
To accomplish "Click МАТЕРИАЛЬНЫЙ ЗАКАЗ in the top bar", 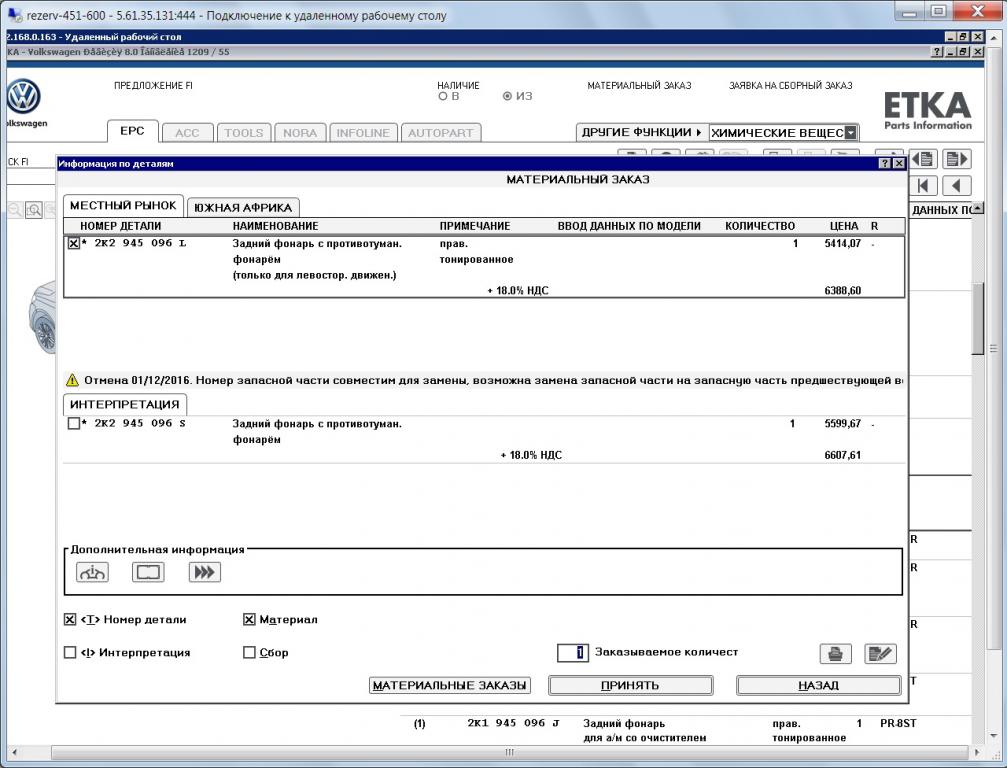I will [x=640, y=85].
